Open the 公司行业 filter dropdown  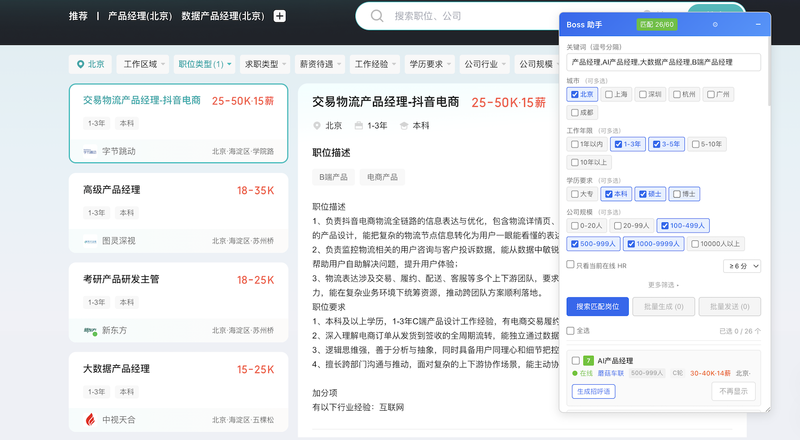coord(485,64)
